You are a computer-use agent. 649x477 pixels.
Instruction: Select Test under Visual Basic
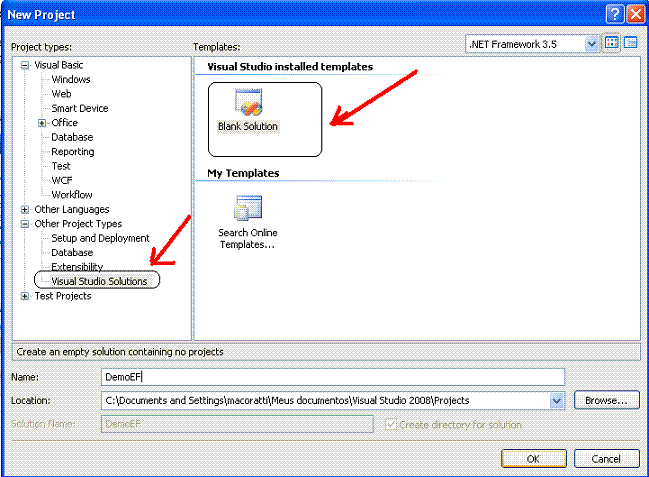click(x=61, y=166)
